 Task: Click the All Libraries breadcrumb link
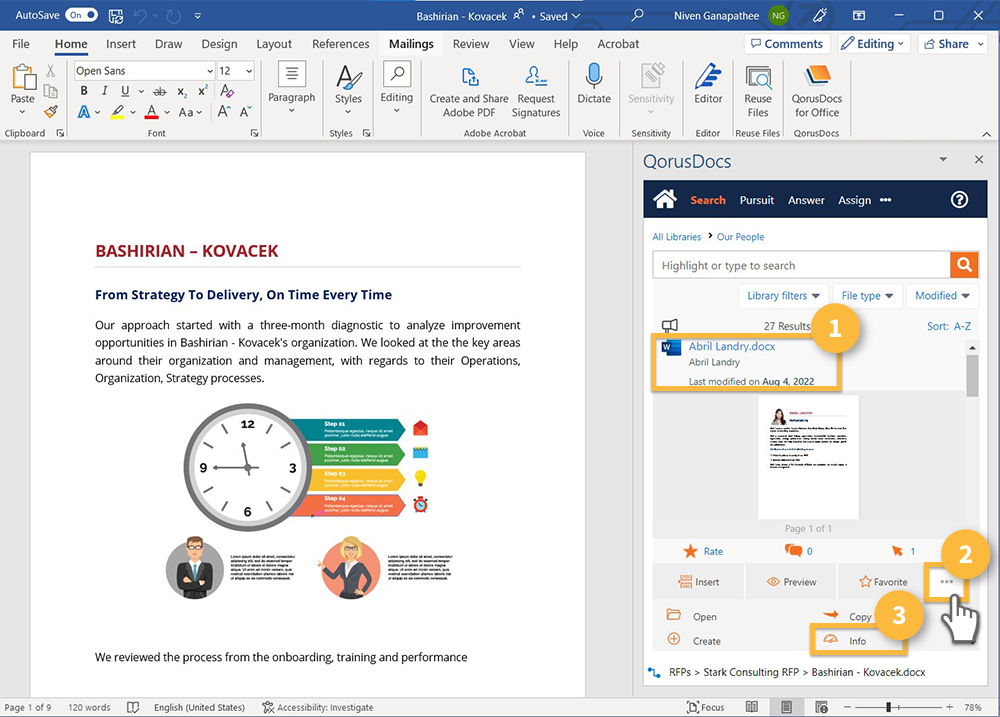click(x=676, y=237)
